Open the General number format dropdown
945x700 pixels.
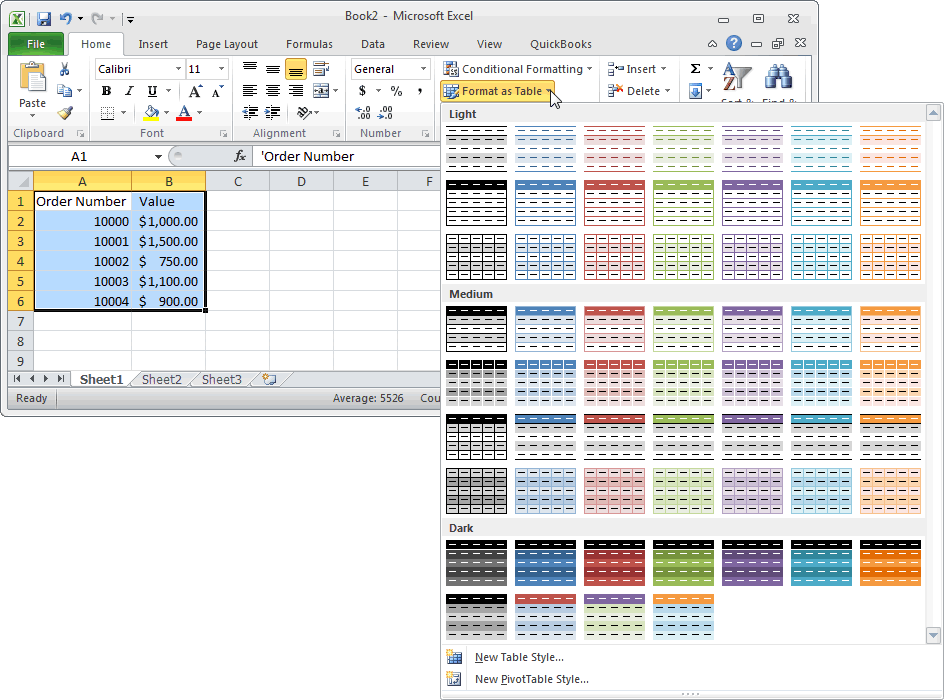pyautogui.click(x=423, y=69)
